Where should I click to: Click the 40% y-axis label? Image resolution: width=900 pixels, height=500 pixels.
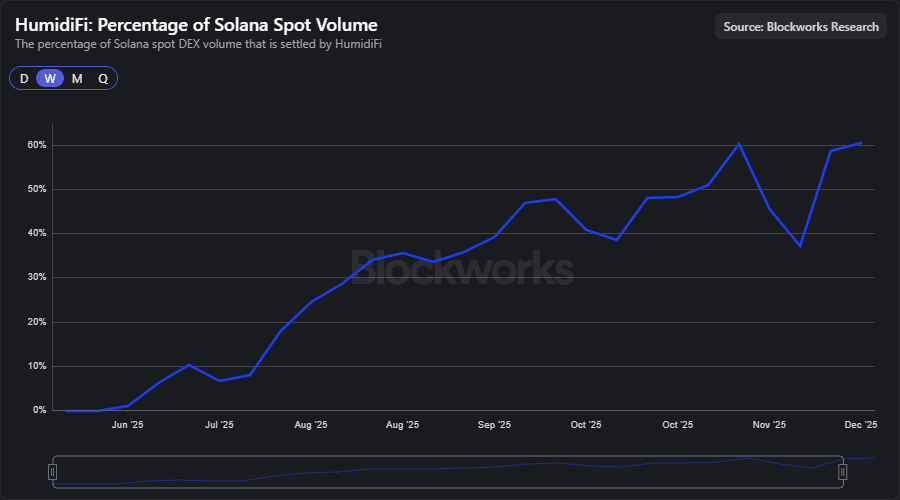point(37,233)
